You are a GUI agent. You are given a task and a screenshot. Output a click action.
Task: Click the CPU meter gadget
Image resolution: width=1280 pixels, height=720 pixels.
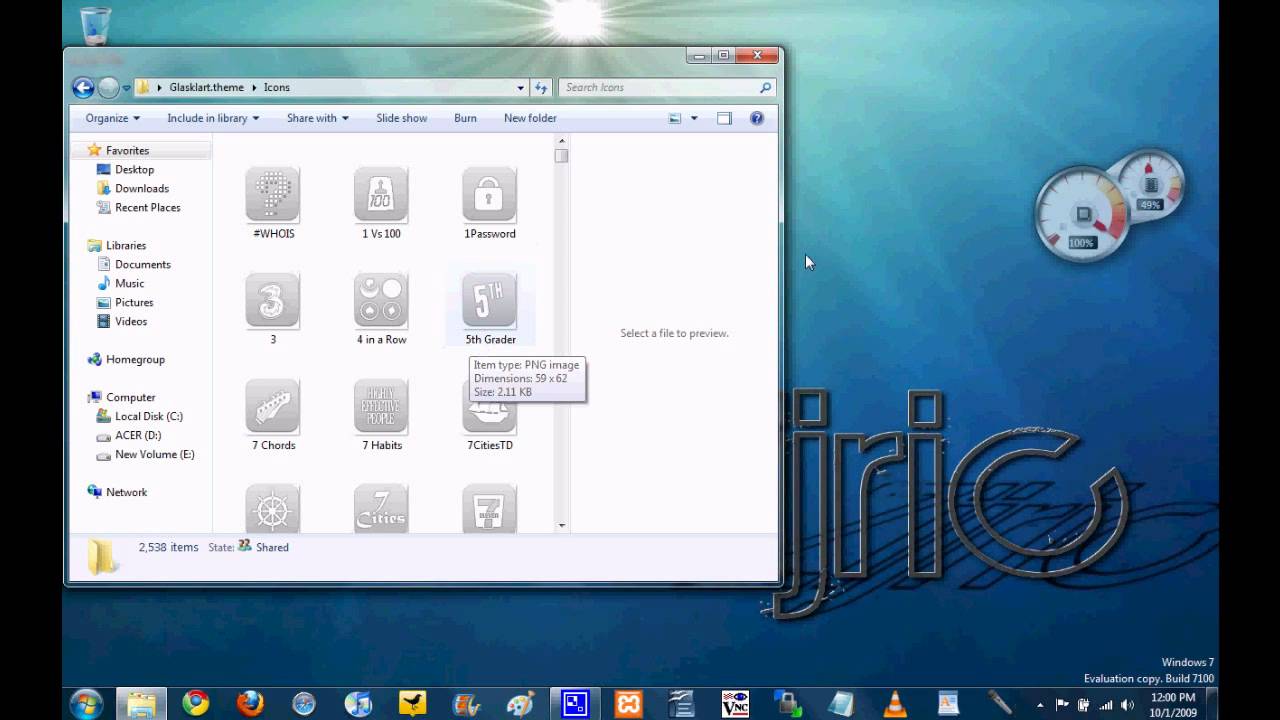(x=1081, y=215)
